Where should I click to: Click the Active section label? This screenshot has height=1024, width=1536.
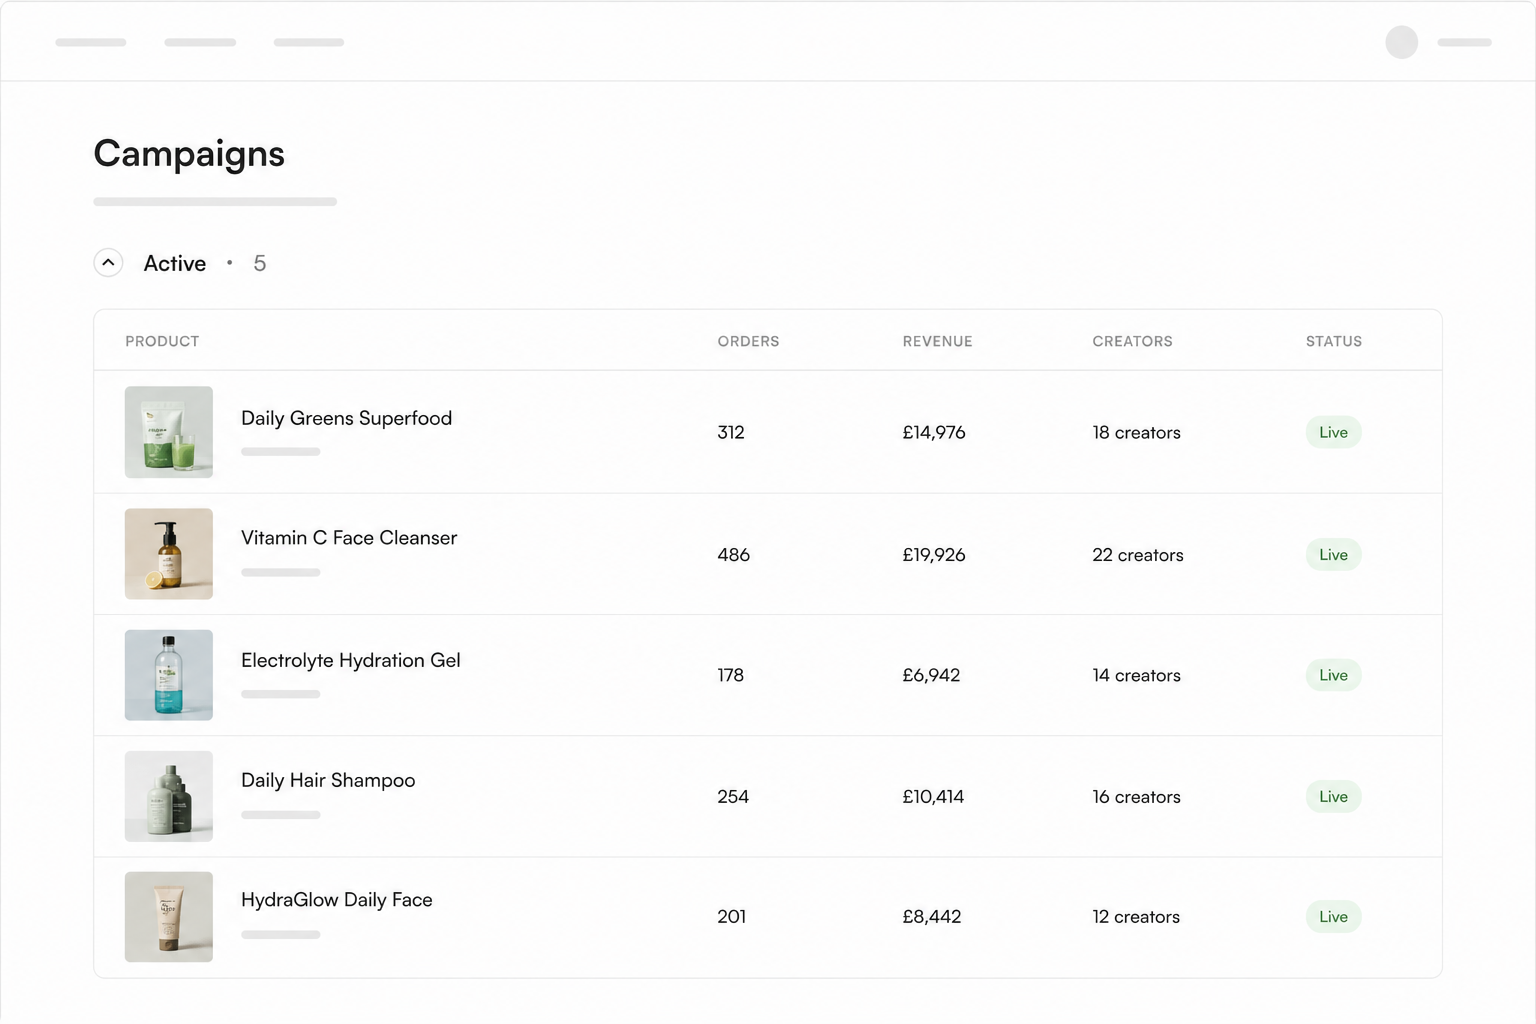[175, 263]
